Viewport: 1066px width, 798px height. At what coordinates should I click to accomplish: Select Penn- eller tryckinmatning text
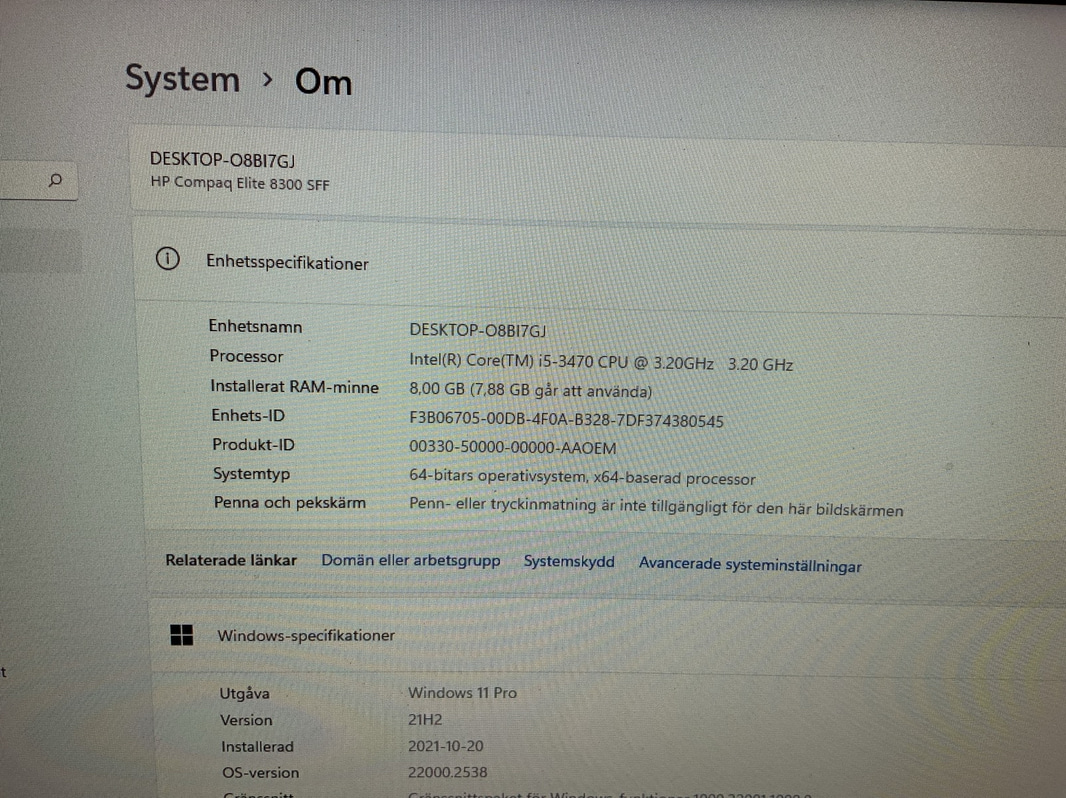tap(656, 507)
